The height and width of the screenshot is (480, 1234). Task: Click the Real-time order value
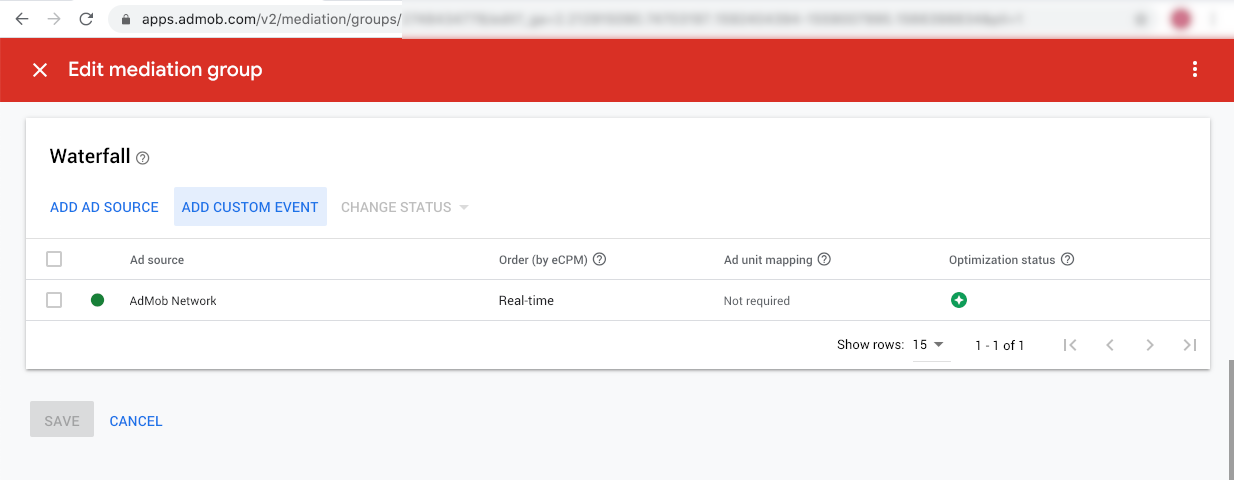pos(526,301)
